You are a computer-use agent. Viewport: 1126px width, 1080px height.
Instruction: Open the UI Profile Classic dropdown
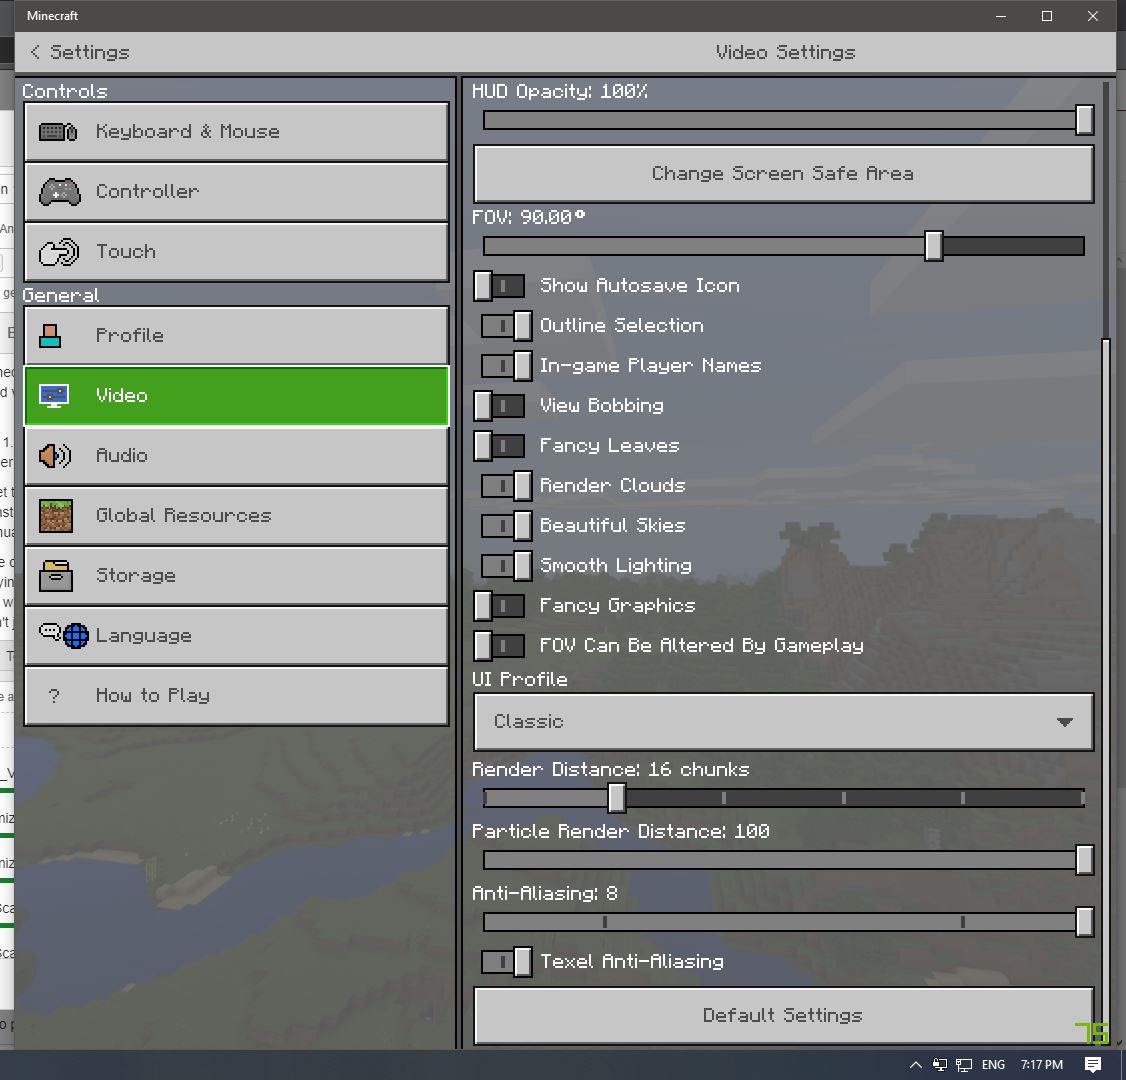tap(783, 722)
